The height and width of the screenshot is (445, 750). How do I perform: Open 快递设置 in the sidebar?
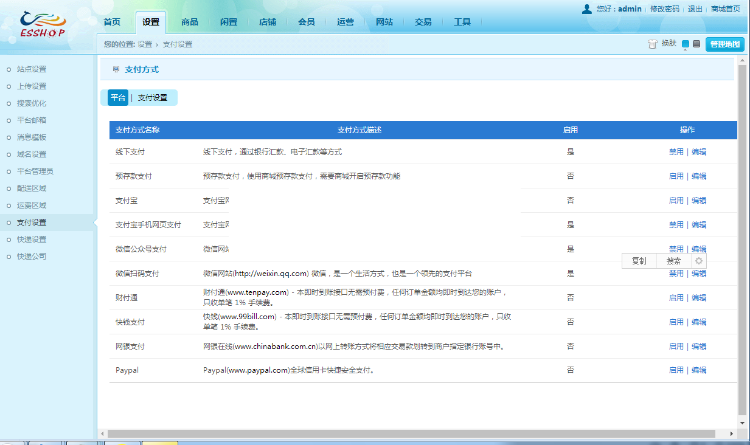click(x=32, y=239)
